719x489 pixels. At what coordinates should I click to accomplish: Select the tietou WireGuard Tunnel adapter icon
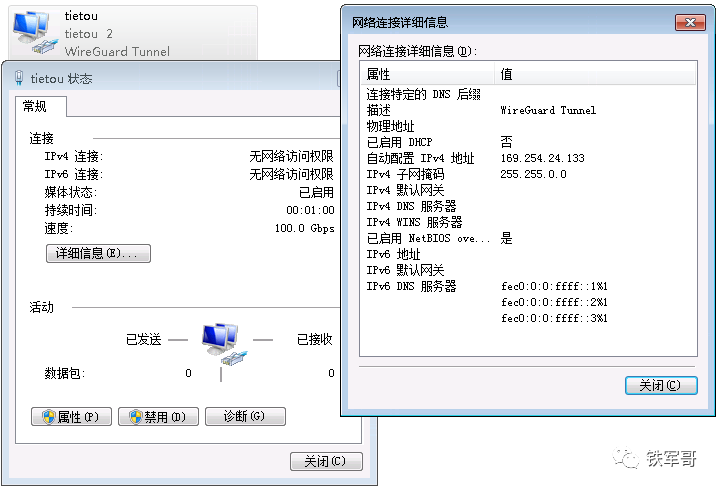pos(35,32)
